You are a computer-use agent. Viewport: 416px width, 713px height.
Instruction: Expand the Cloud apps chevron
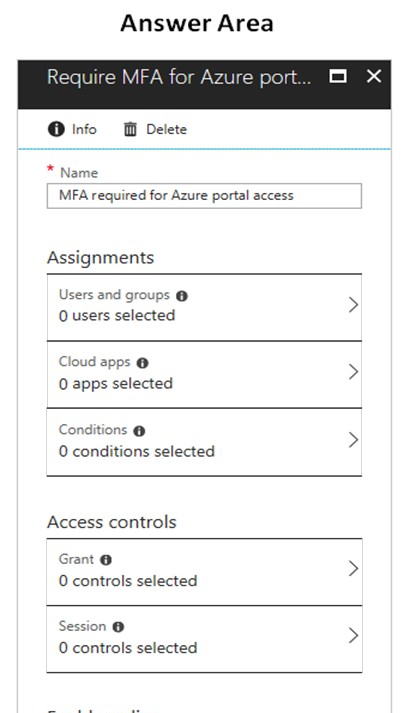[353, 372]
